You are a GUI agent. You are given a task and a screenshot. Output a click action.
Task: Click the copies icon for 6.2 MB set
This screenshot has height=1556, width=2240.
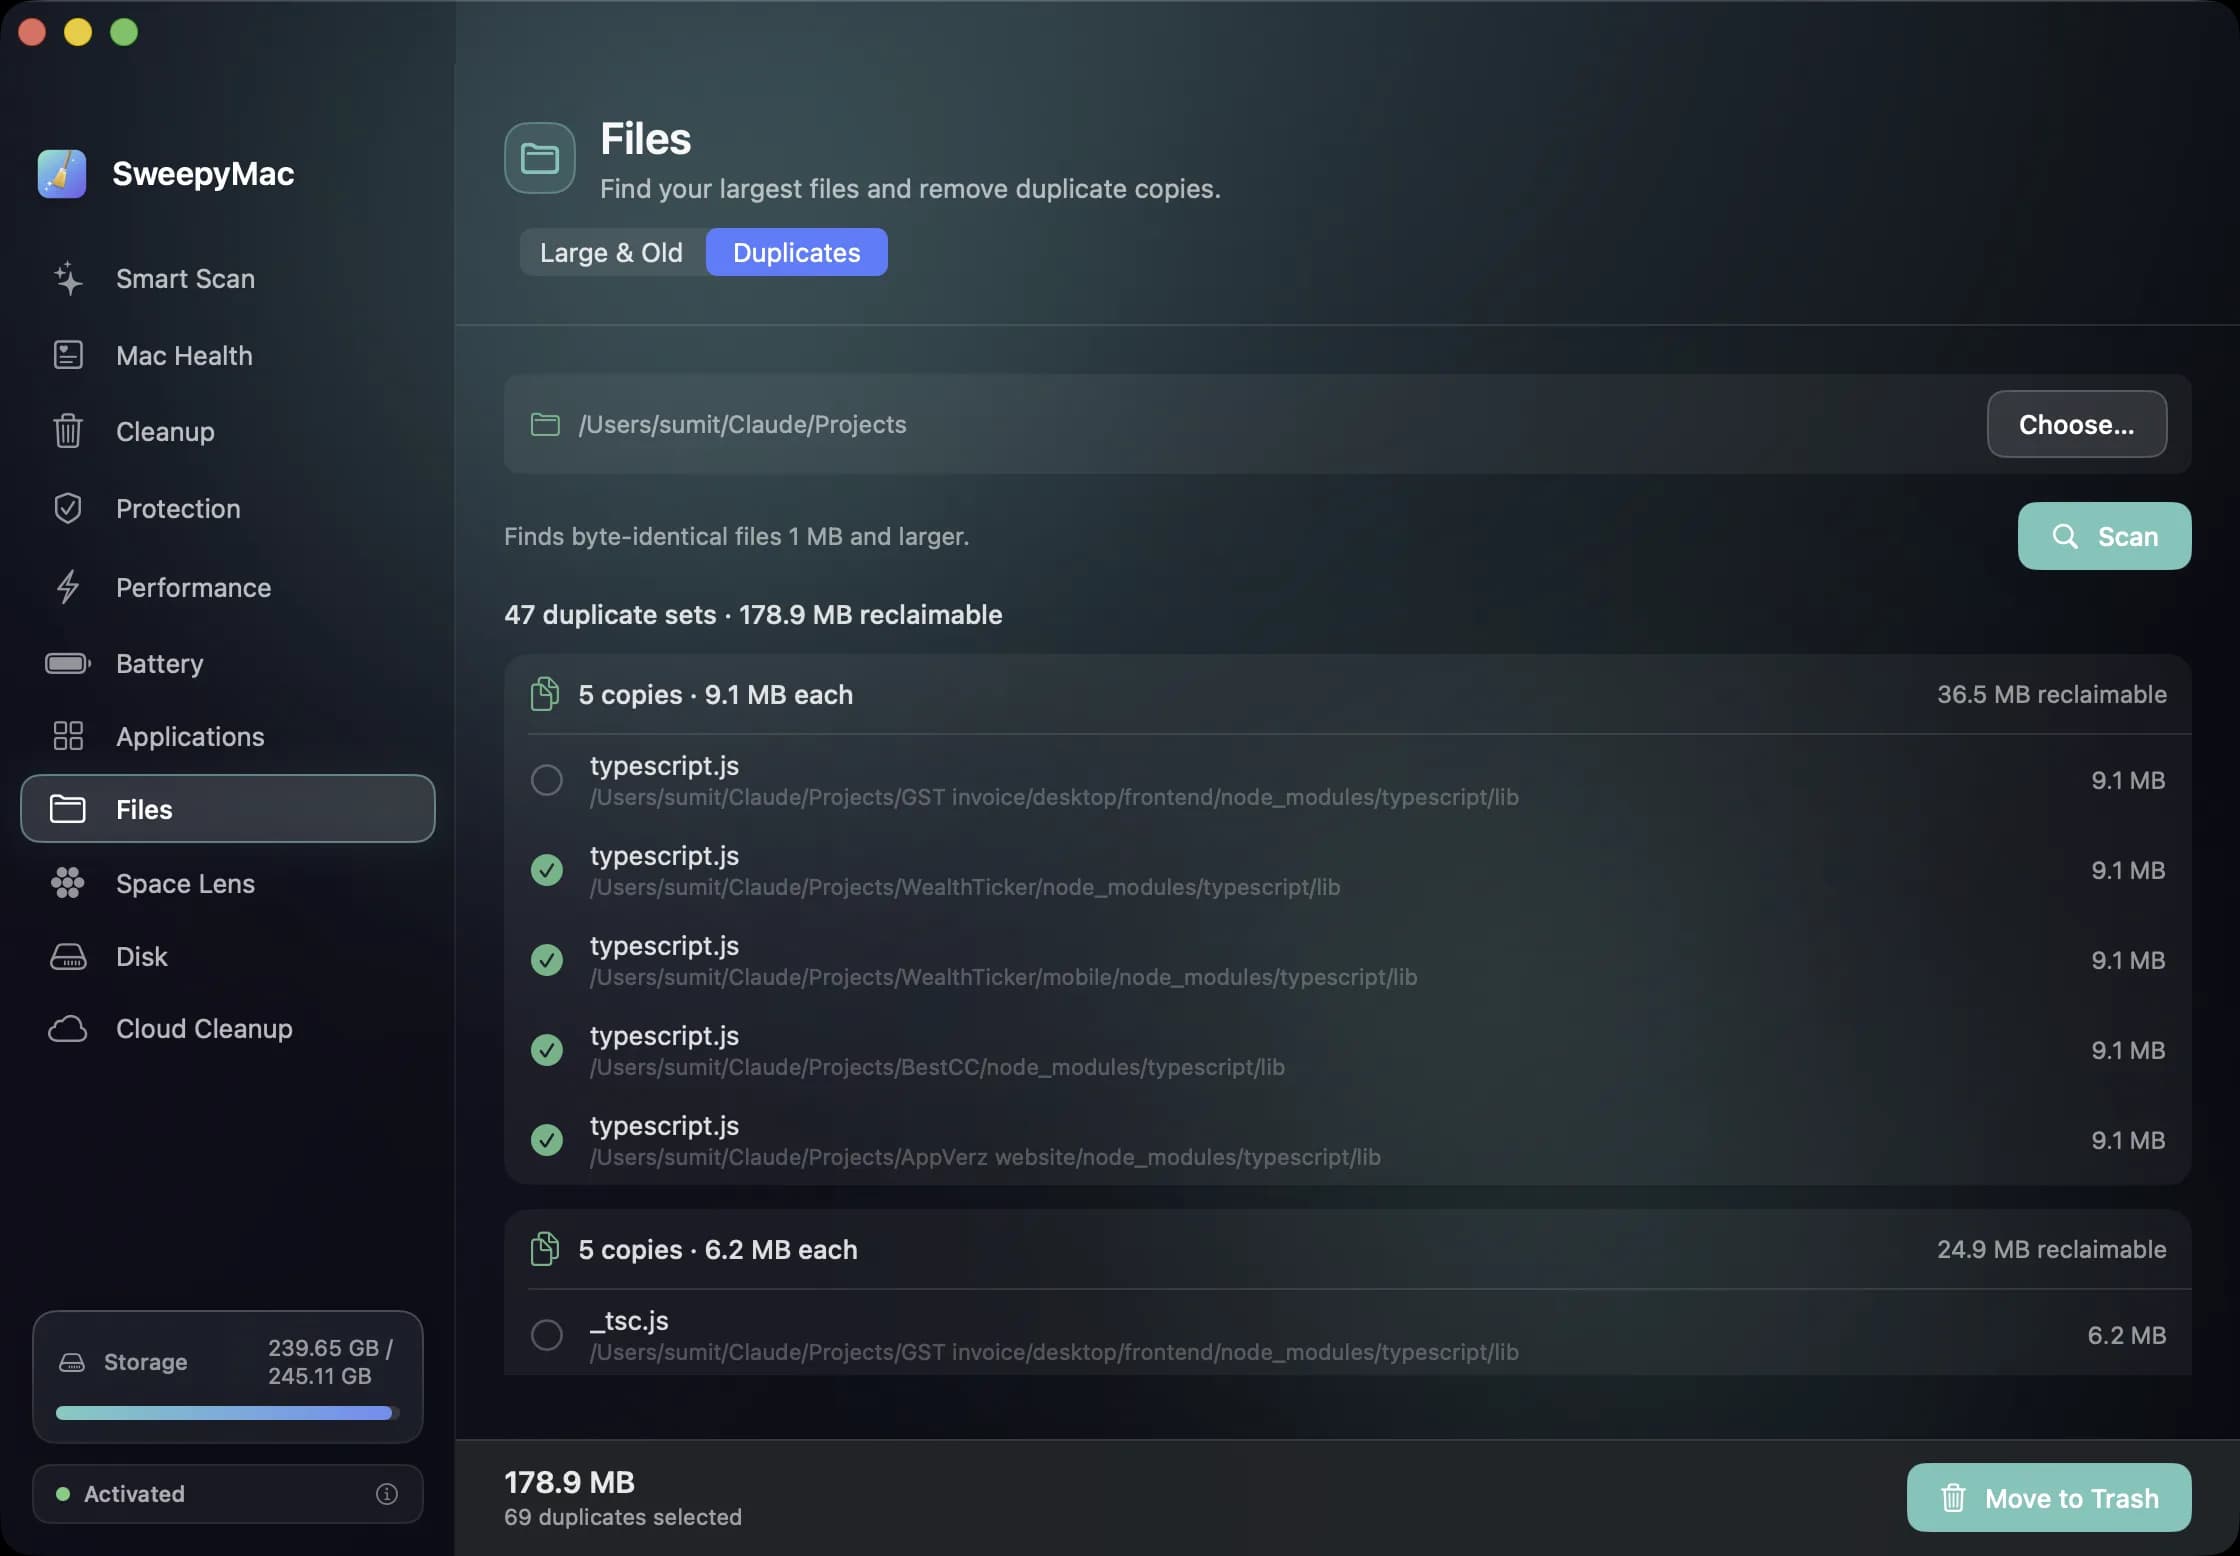pos(545,1249)
